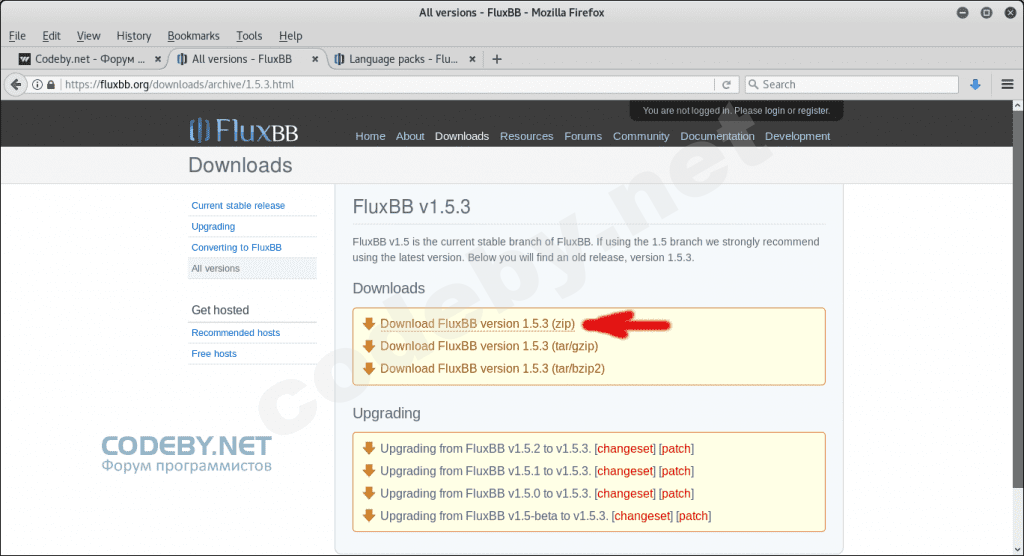
Task: Open the File menu
Action: coord(17,36)
